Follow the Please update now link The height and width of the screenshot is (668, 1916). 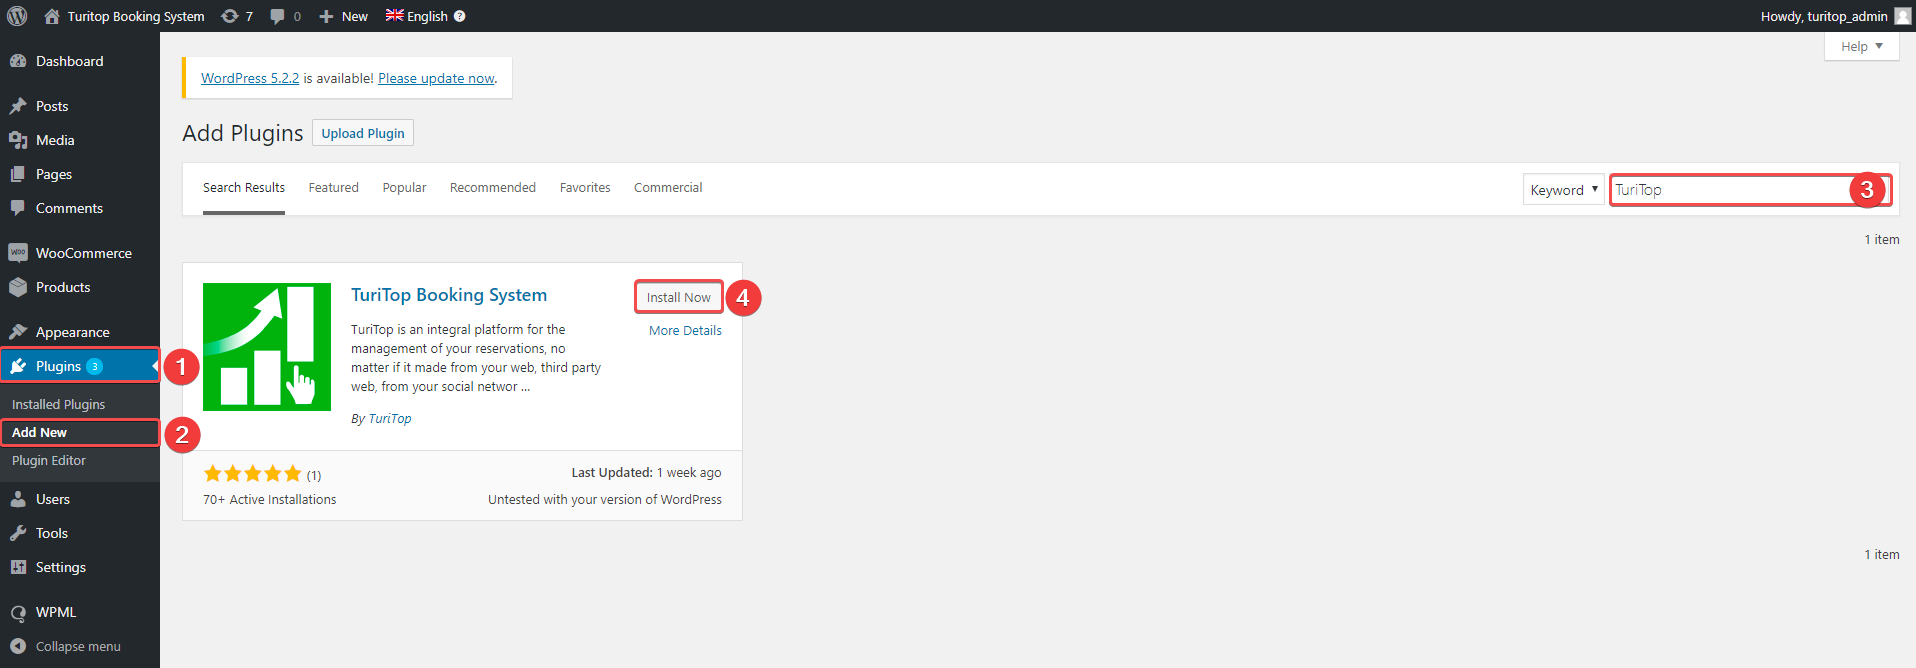[x=436, y=78]
